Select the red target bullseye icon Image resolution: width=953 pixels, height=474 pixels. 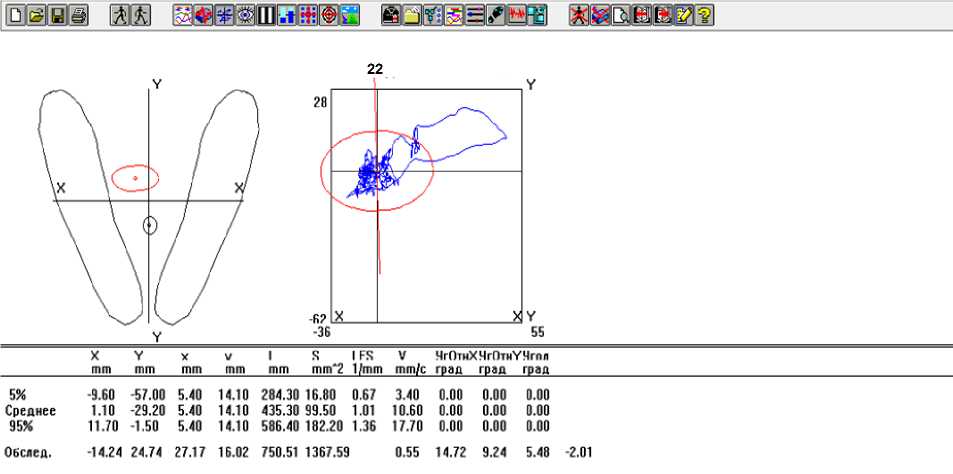329,15
